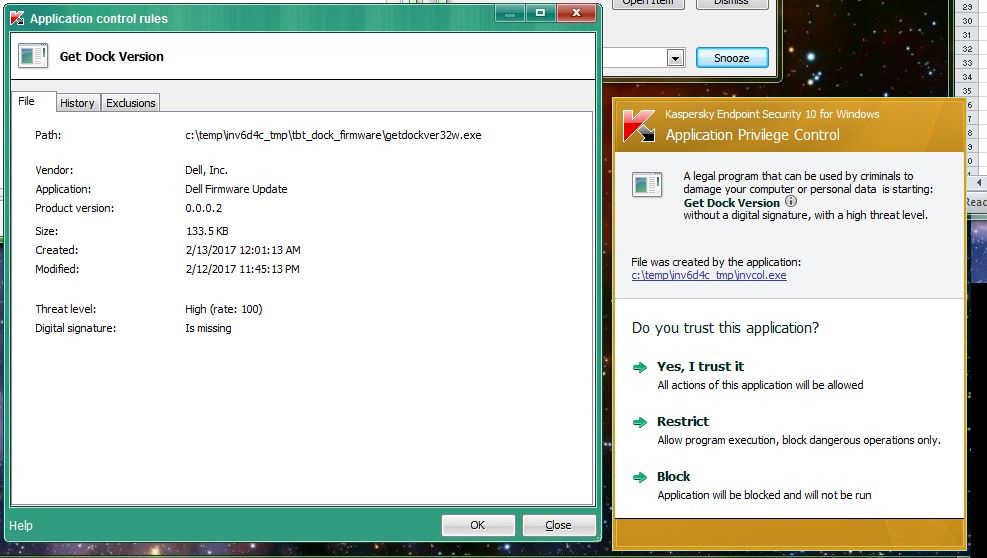
Task: Click application value Dell Firmware Update
Action: [x=236, y=189]
